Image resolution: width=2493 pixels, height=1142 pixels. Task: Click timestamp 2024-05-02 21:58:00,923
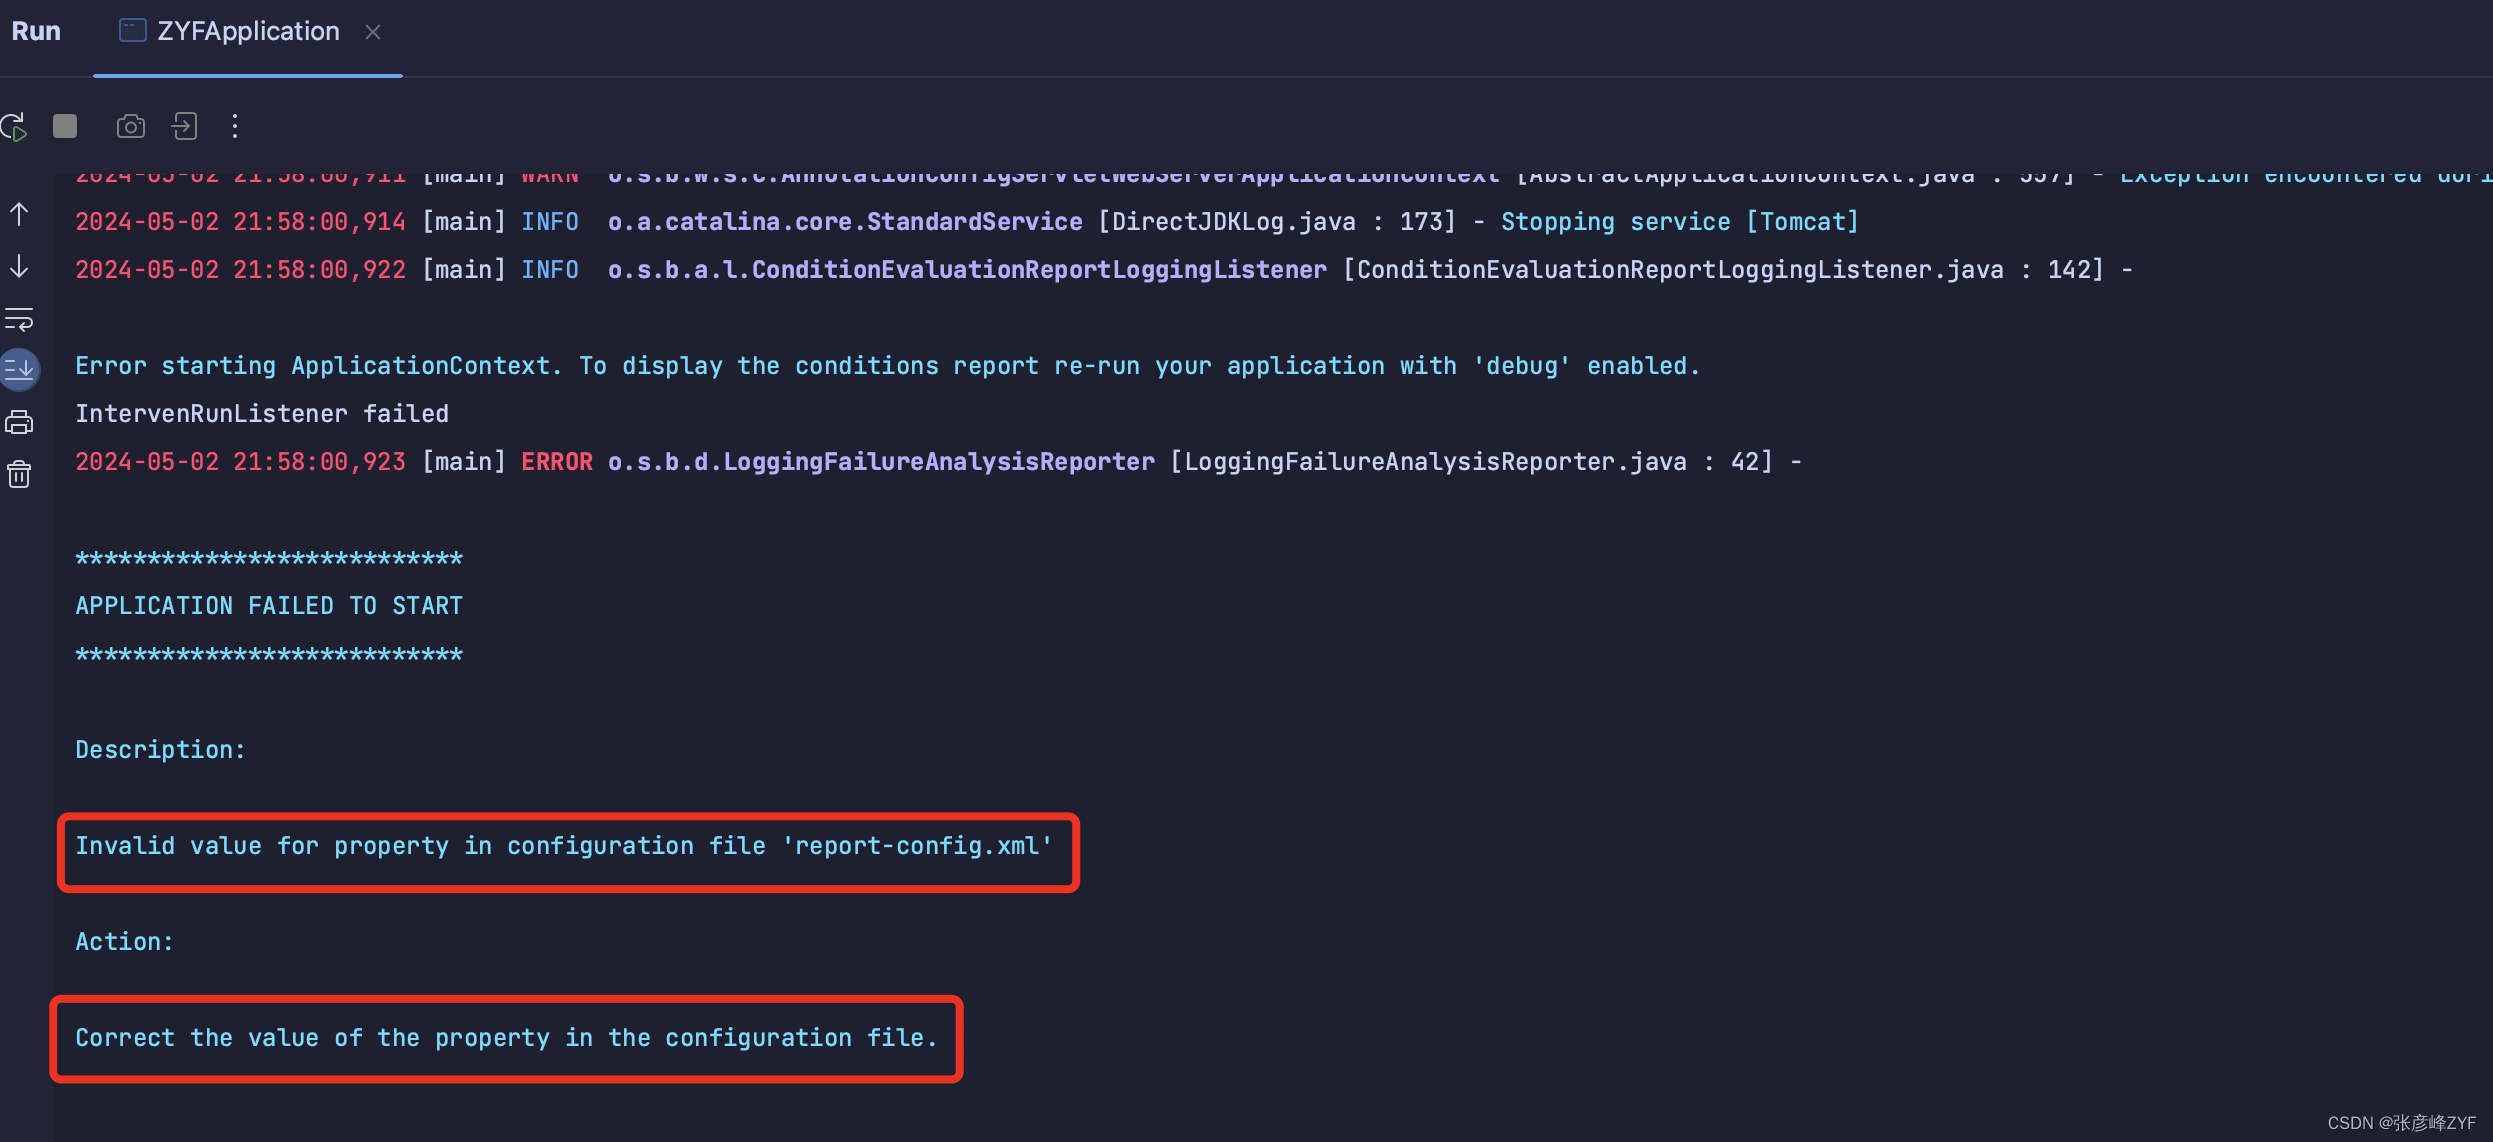point(240,462)
